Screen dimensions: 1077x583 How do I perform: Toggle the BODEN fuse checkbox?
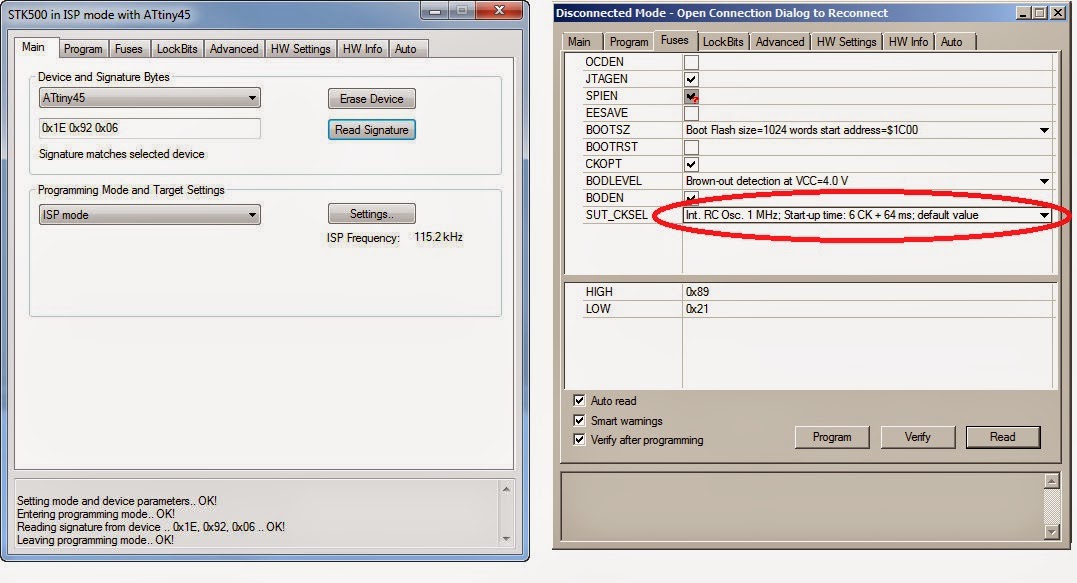[691, 198]
